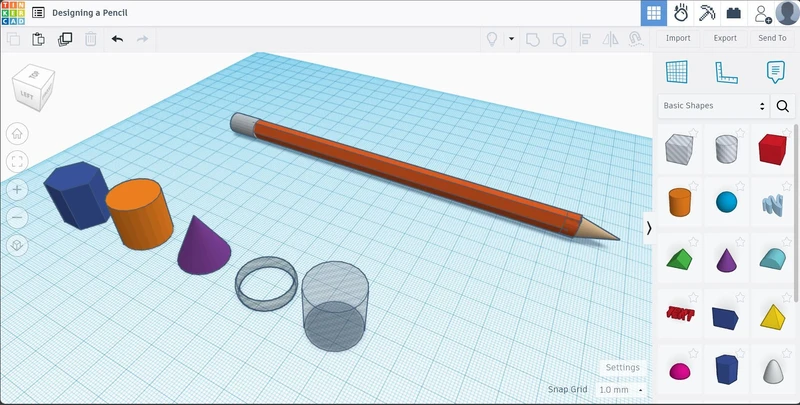The image size is (800, 405).
Task: Click the Export button
Action: tap(725, 38)
